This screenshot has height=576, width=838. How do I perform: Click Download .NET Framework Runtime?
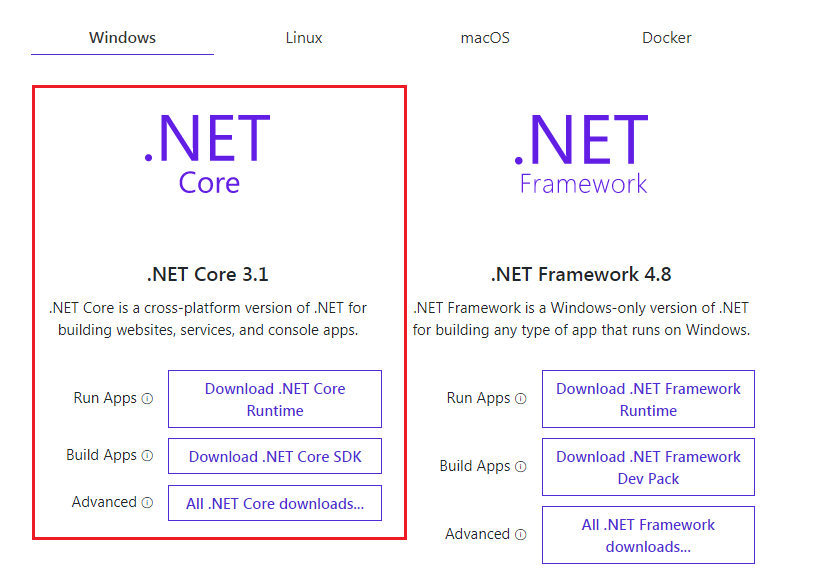[x=647, y=398]
